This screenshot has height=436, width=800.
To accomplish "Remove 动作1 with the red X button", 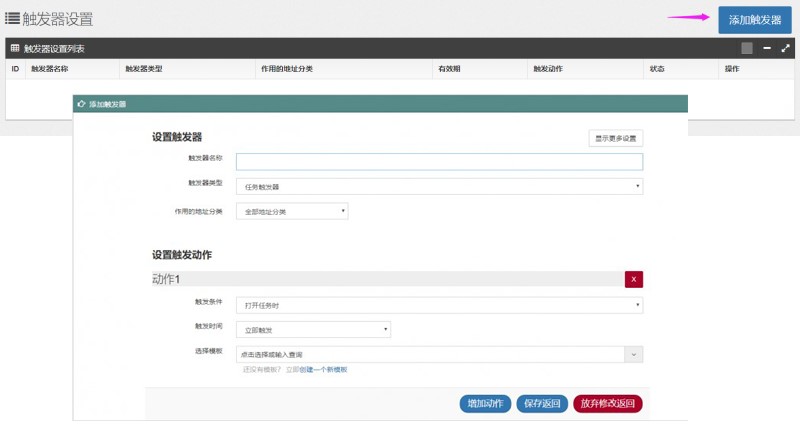I will 634,279.
